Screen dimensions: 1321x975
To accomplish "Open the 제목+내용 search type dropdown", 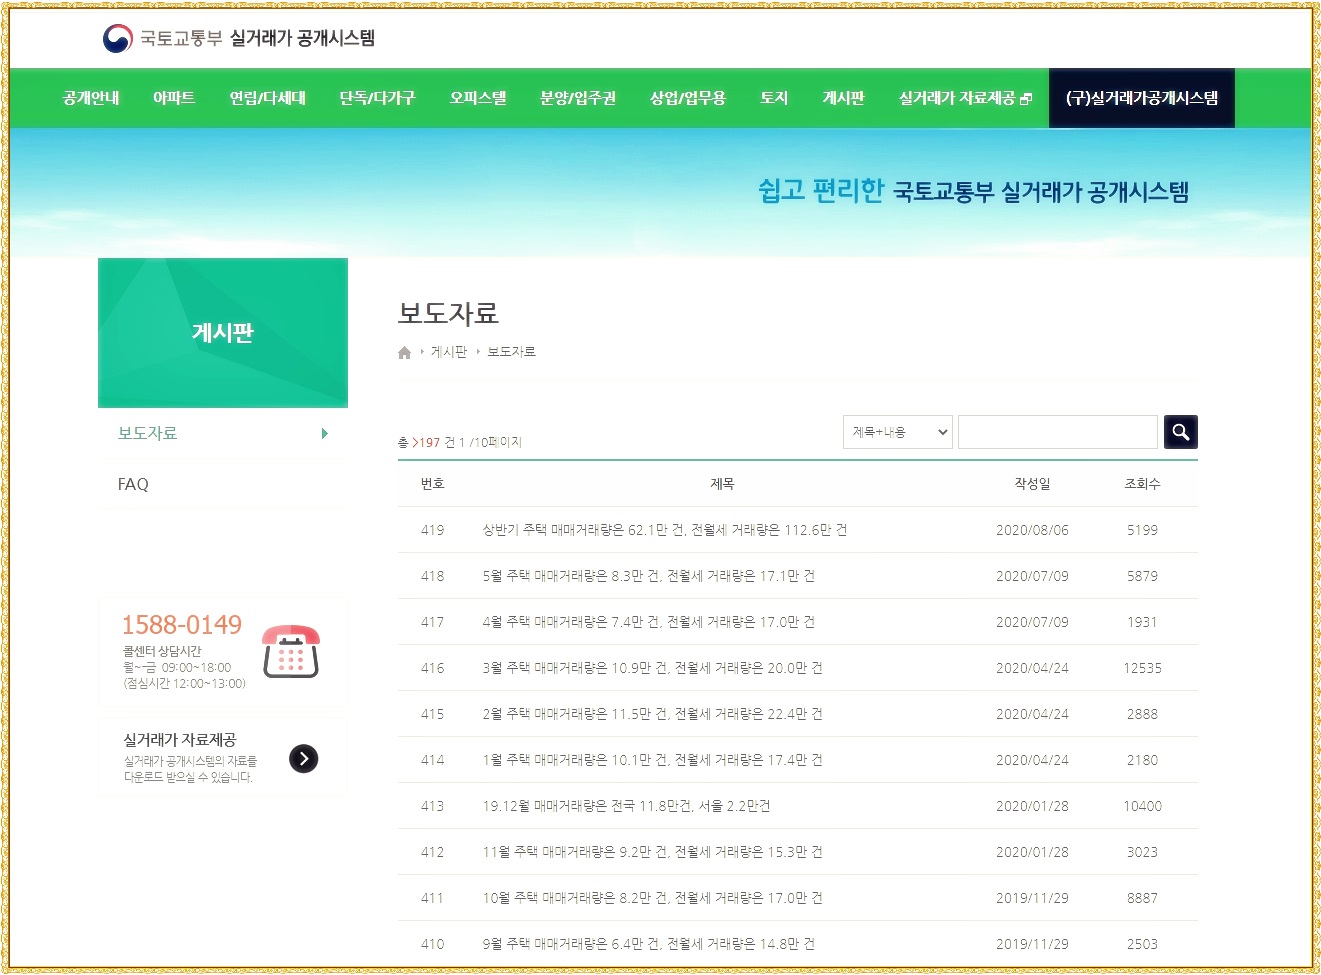I will click(898, 432).
